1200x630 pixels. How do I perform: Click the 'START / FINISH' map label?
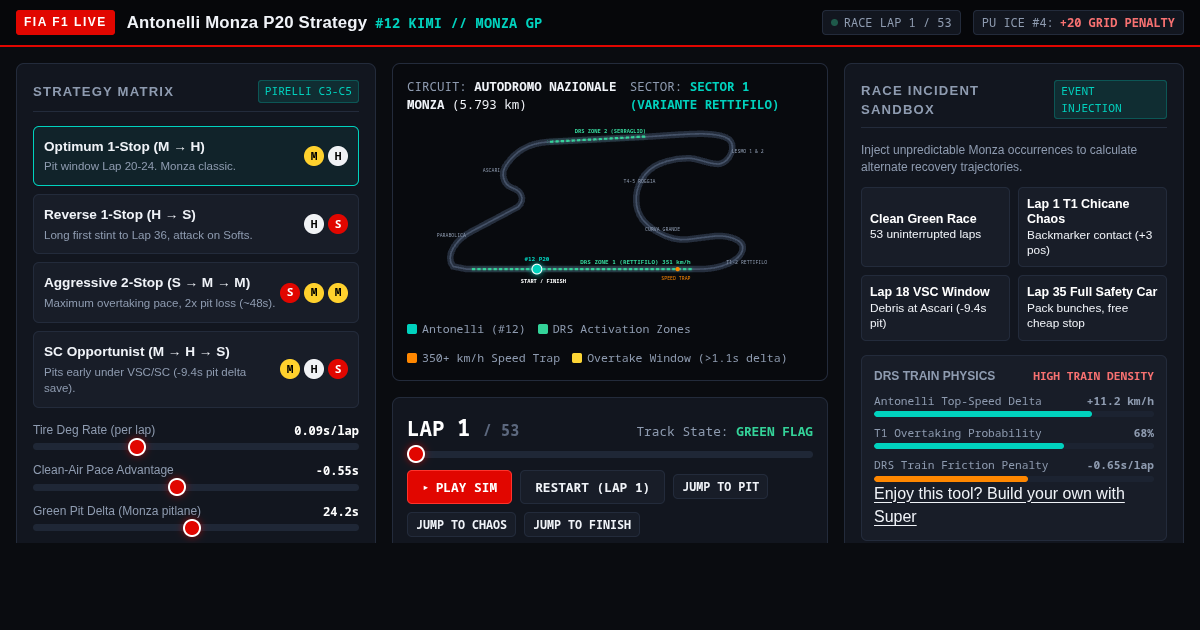point(543,281)
